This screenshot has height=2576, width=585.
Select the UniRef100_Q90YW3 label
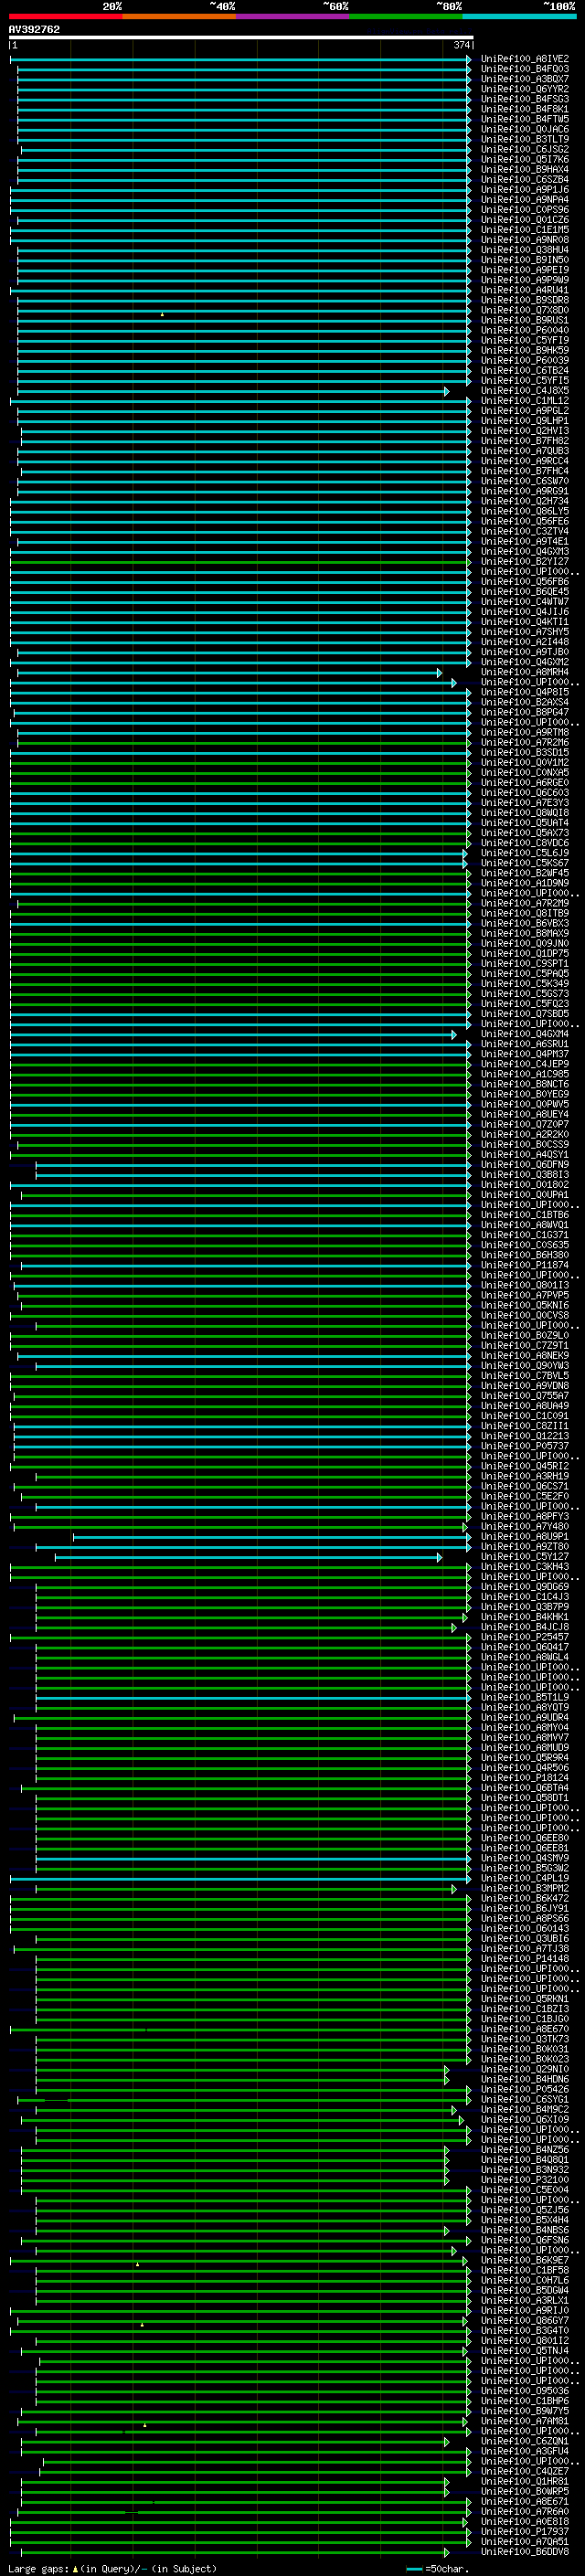coord(525,1366)
